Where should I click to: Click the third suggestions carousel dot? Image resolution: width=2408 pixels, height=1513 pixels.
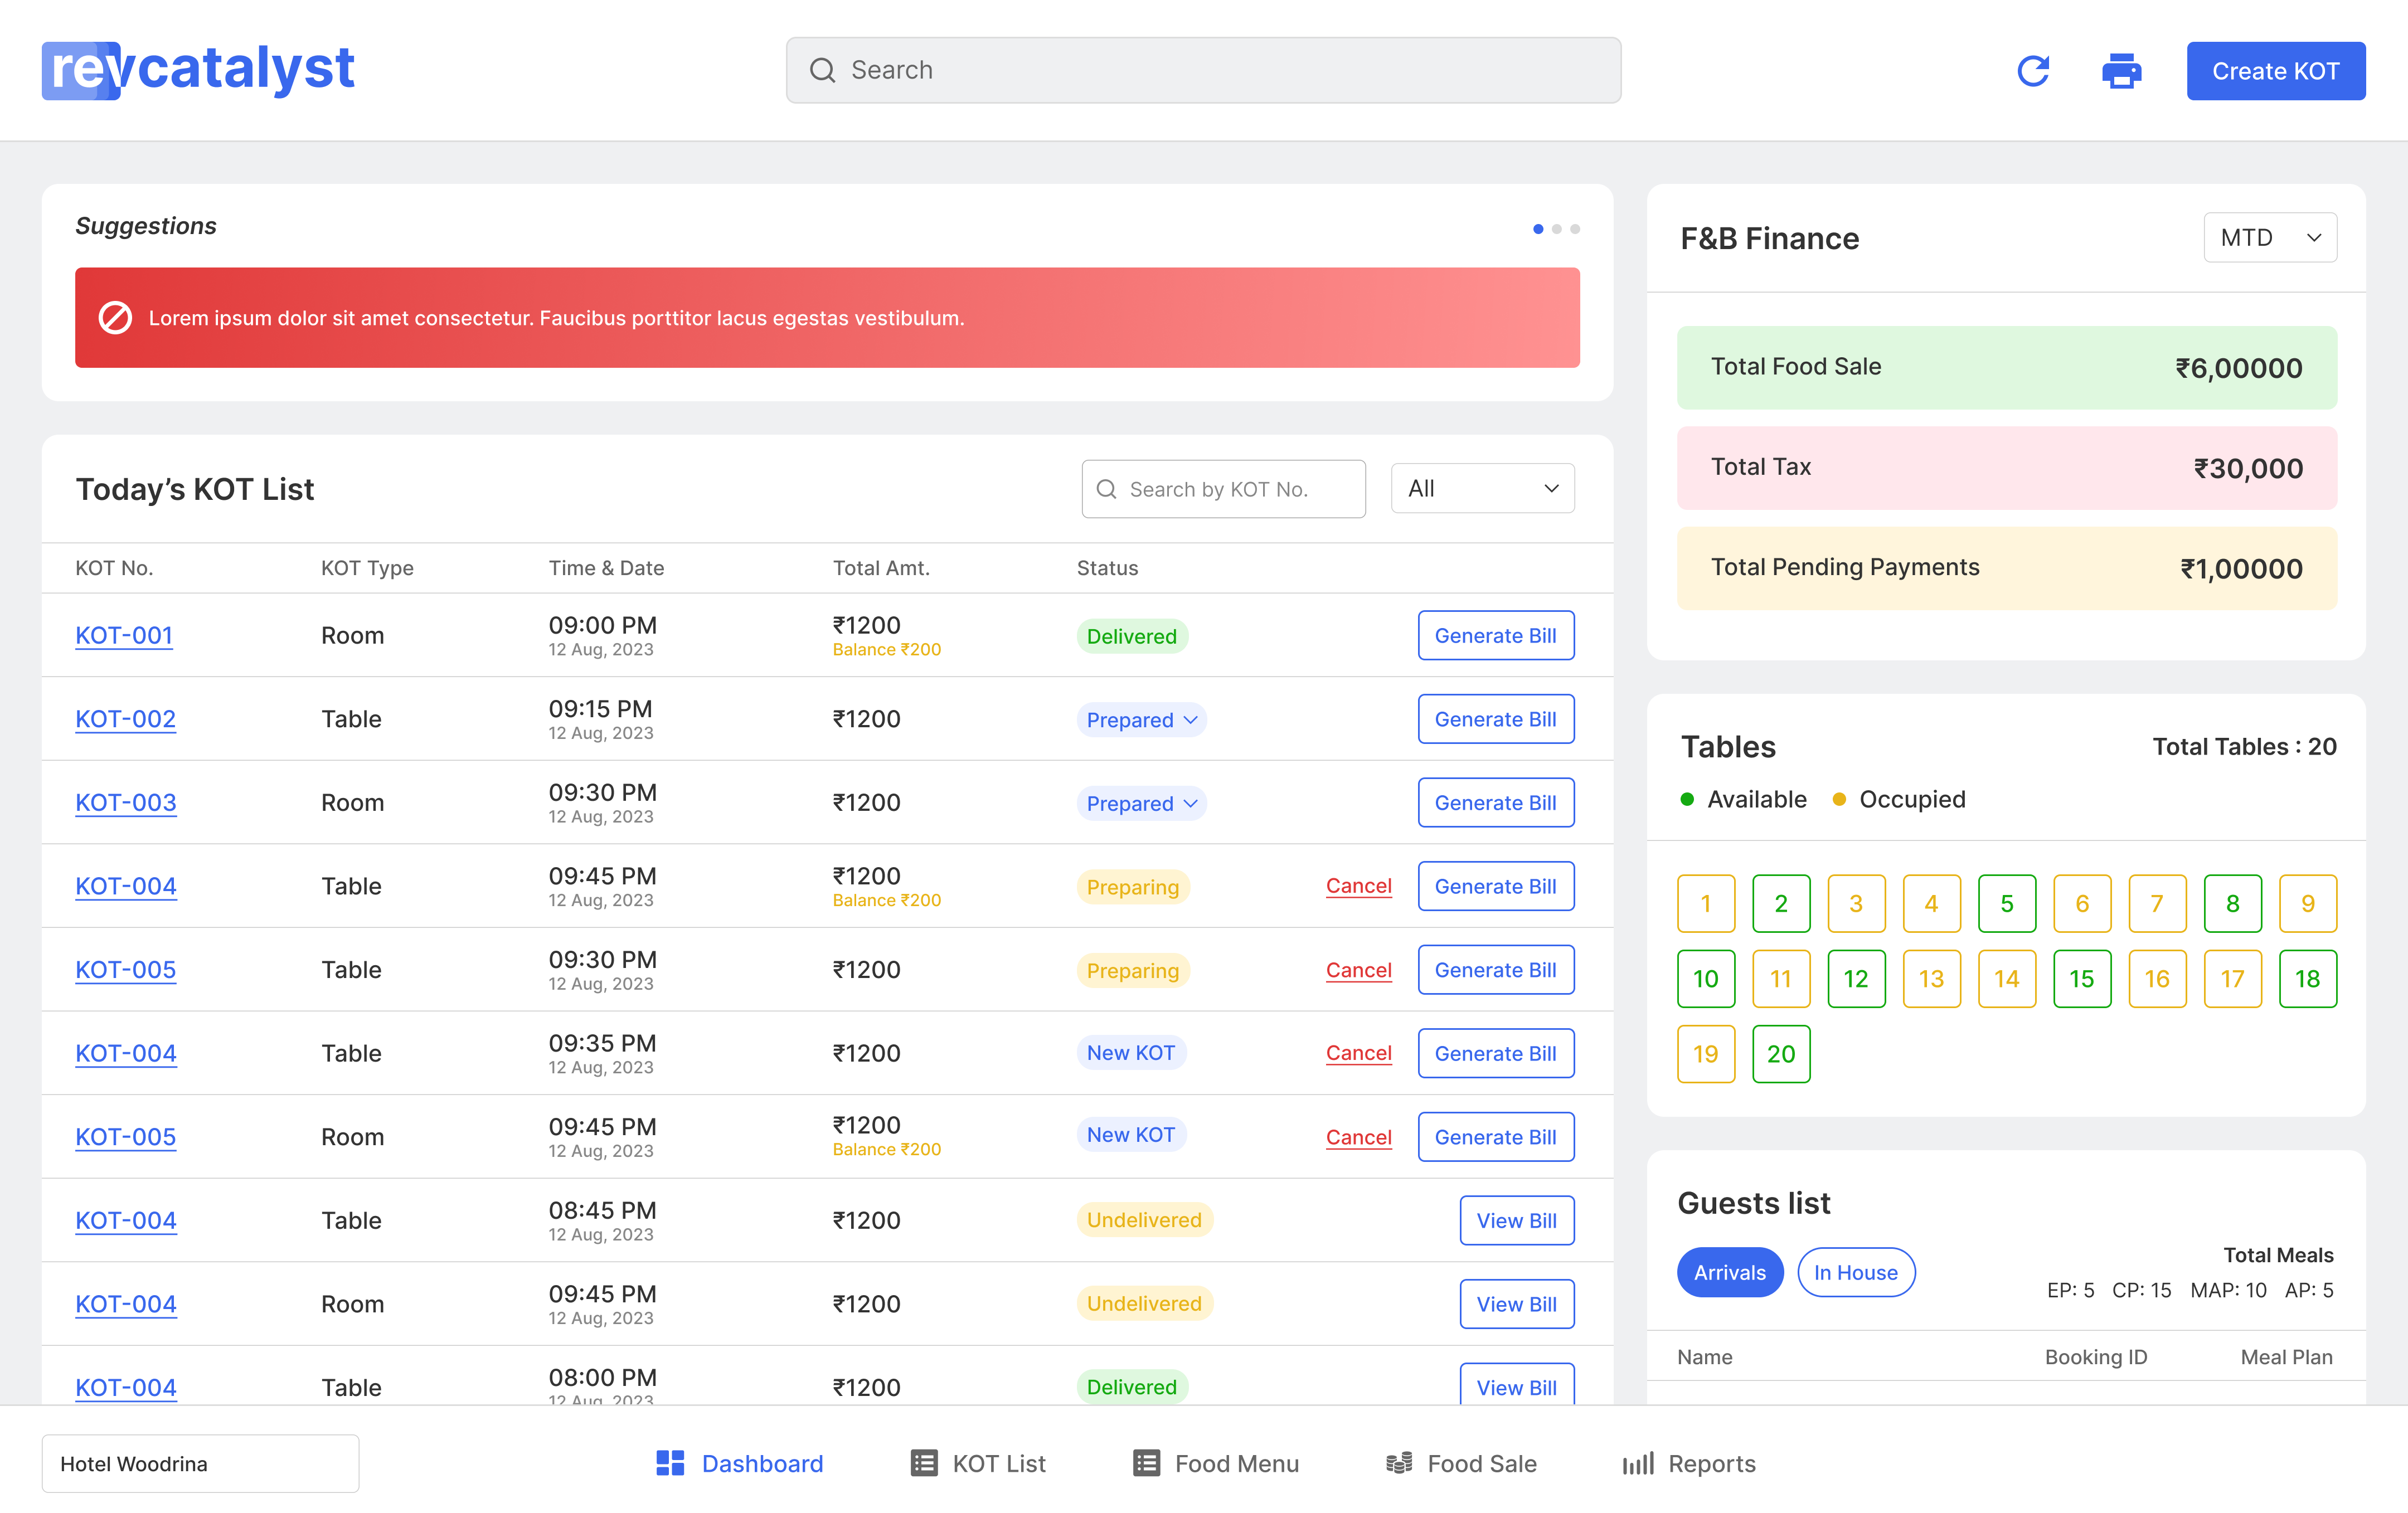[x=1575, y=229]
